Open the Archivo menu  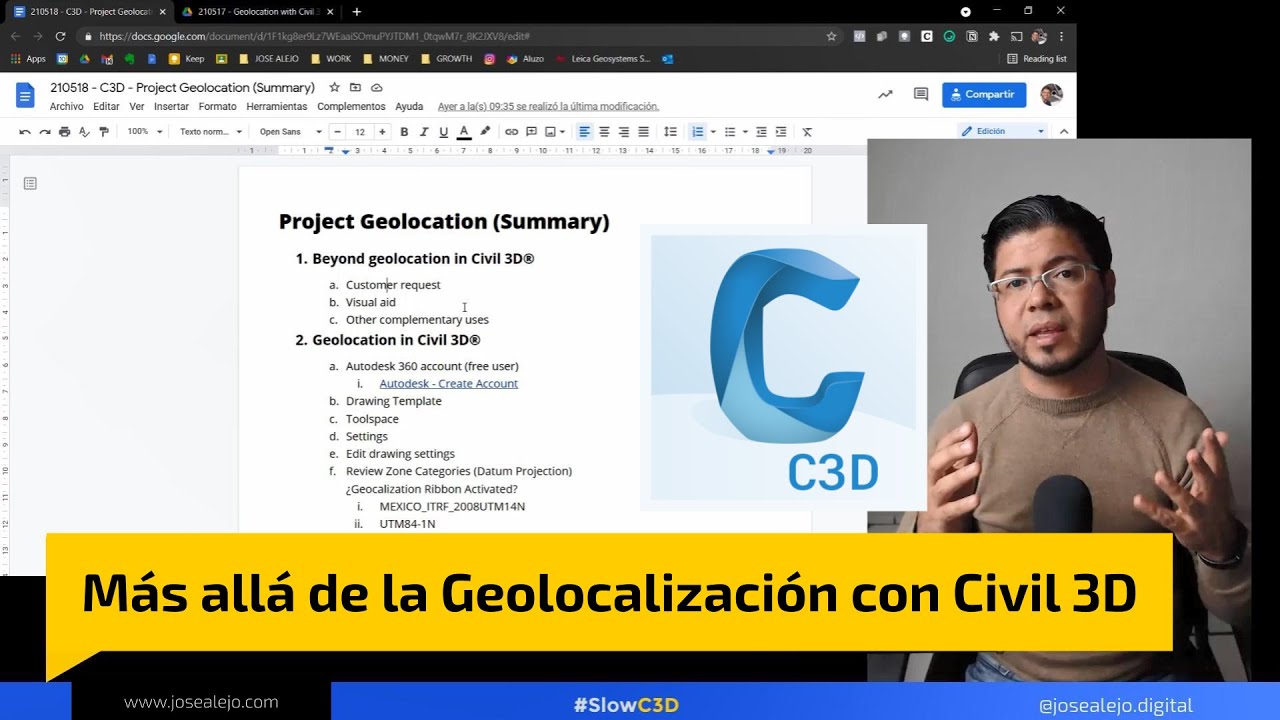click(67, 106)
